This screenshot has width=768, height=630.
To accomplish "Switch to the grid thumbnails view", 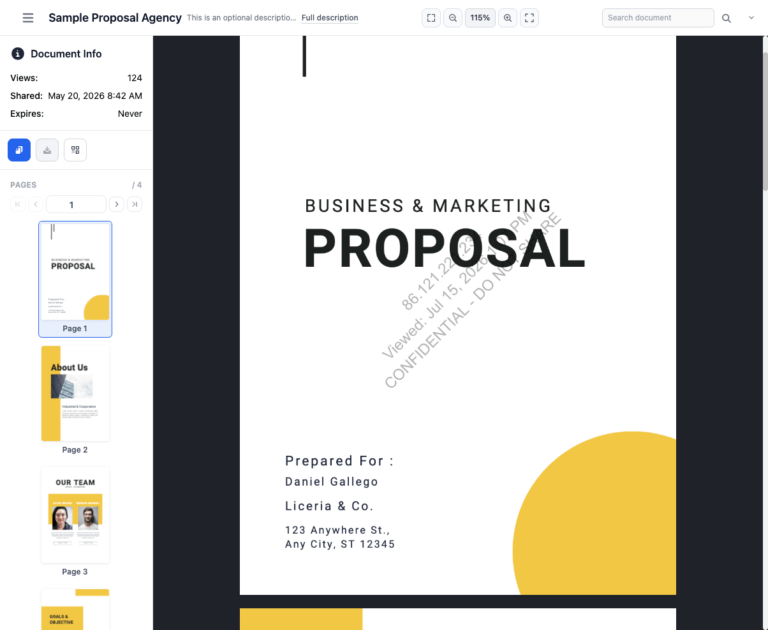I will click(x=75, y=150).
